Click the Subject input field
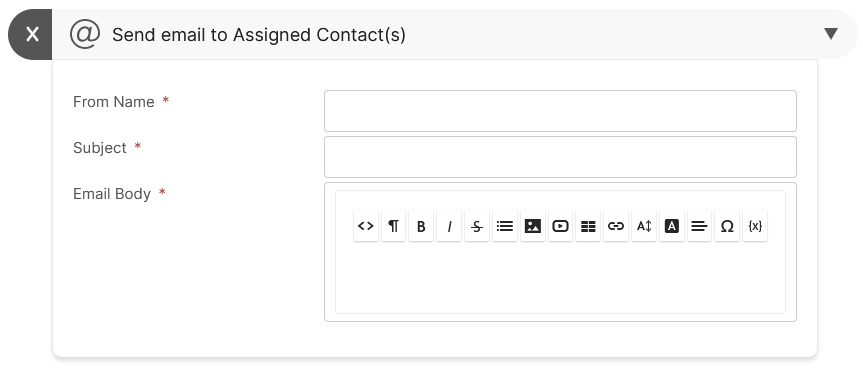Viewport: 863px width, 372px height. (560, 157)
